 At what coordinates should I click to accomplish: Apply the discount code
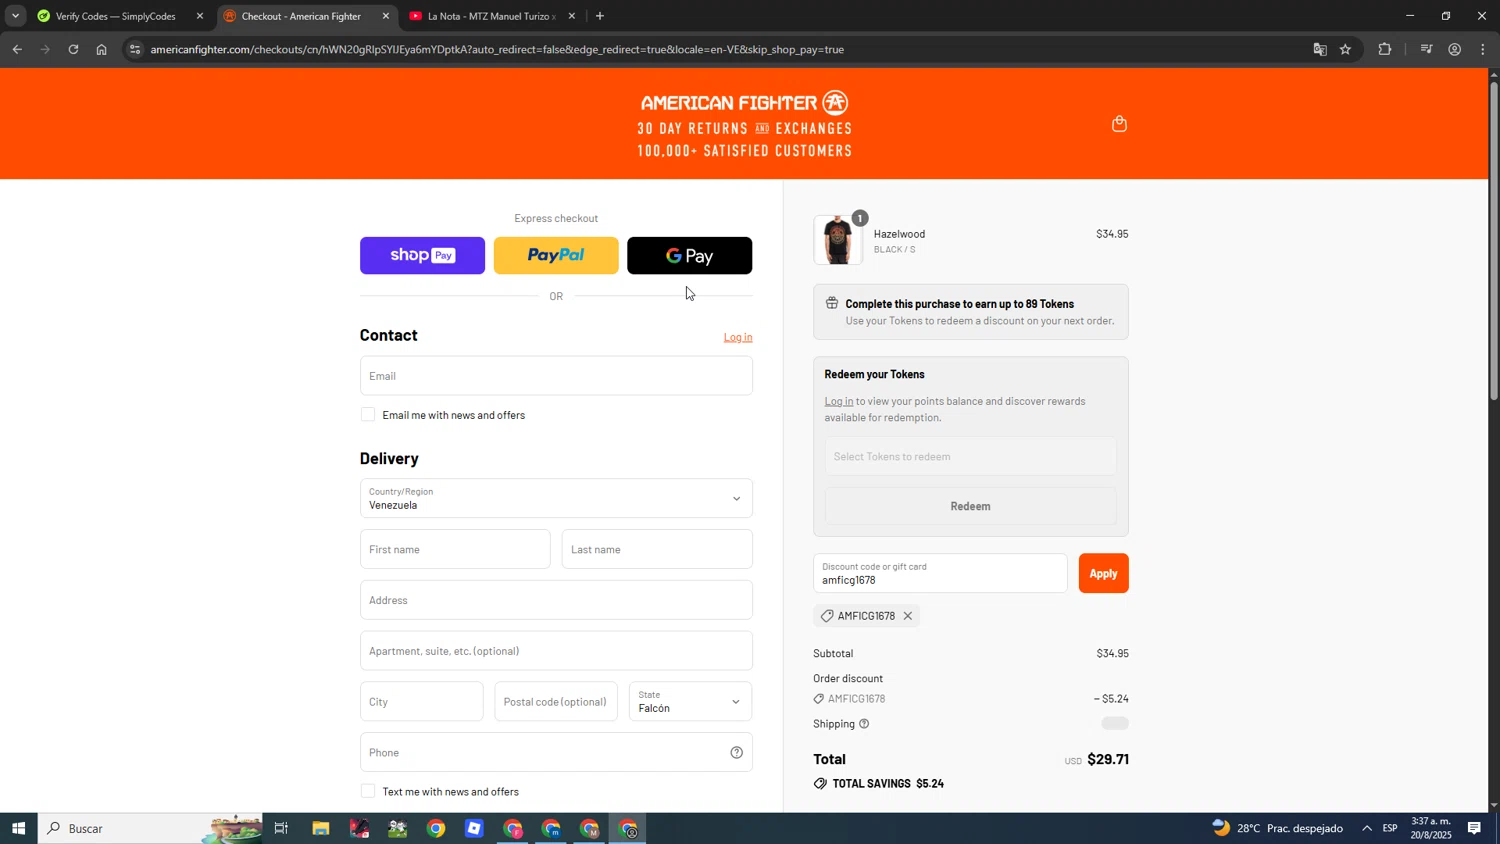tap(1103, 573)
